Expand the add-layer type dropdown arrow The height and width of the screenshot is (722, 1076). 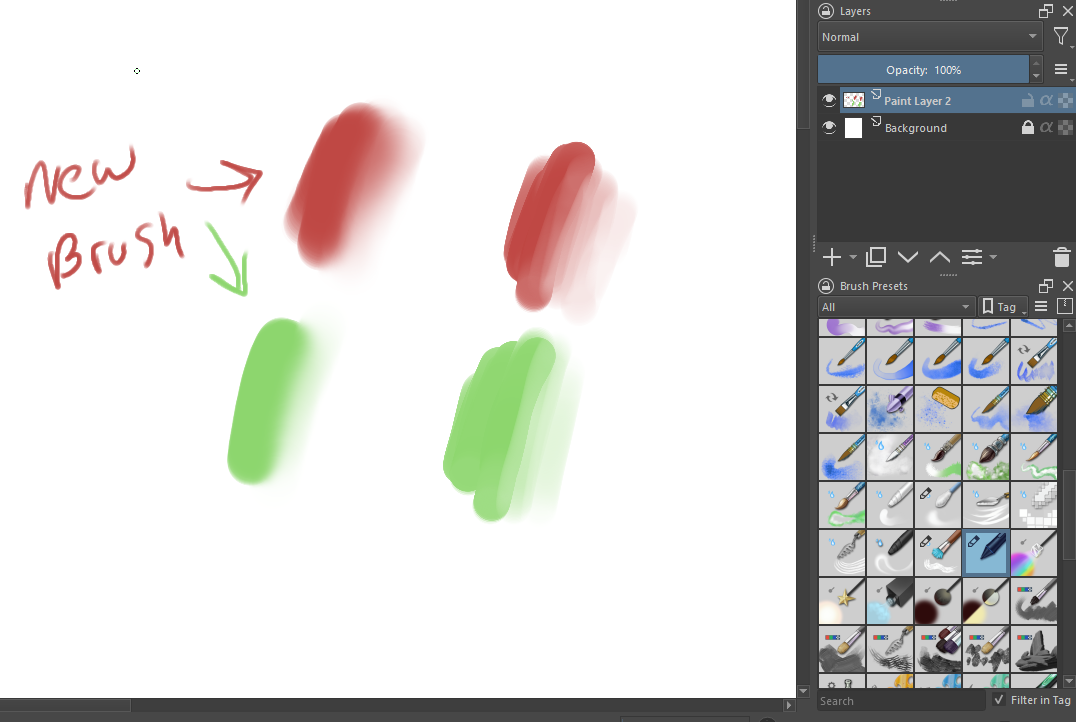point(853,257)
